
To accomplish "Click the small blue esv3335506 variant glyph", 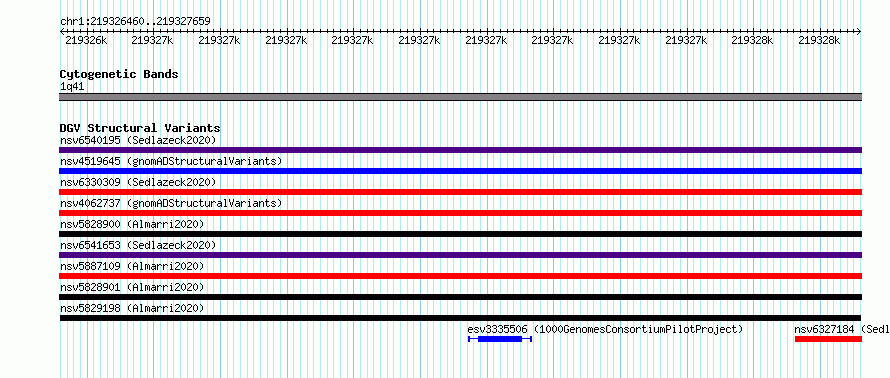I will [499, 339].
